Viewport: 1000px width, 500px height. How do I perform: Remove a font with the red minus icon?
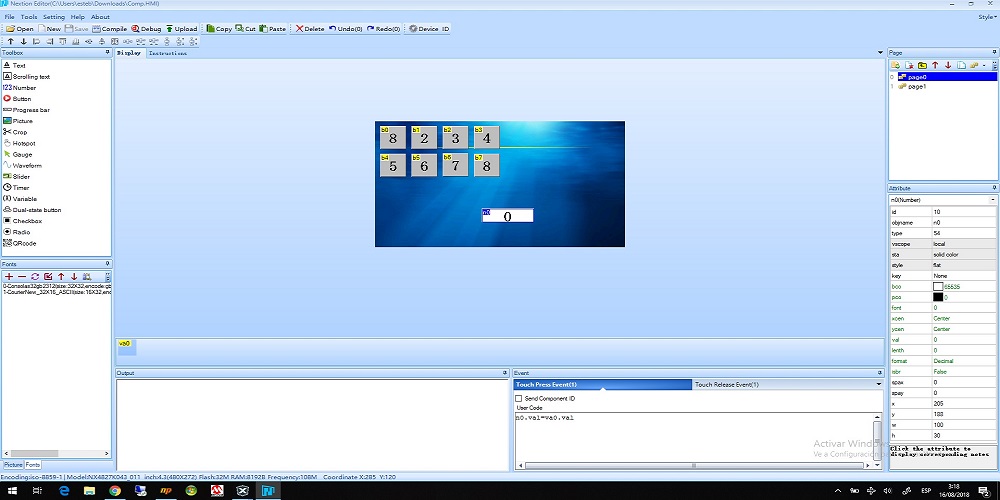pyautogui.click(x=22, y=277)
